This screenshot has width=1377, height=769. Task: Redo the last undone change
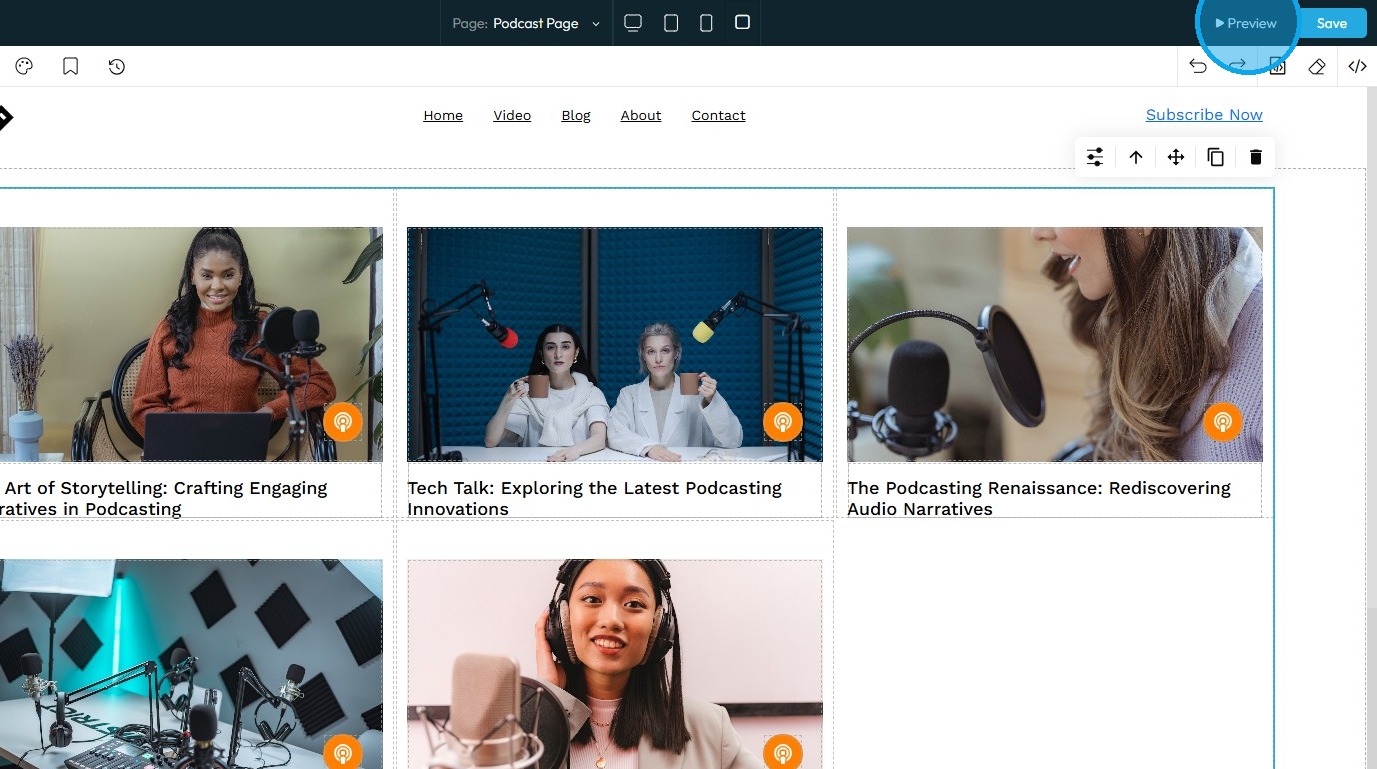click(1238, 66)
